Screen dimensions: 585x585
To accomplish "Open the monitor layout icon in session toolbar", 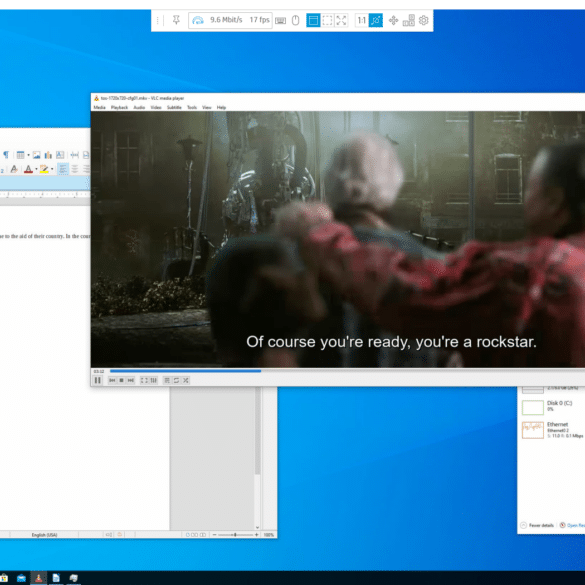I will click(409, 20).
